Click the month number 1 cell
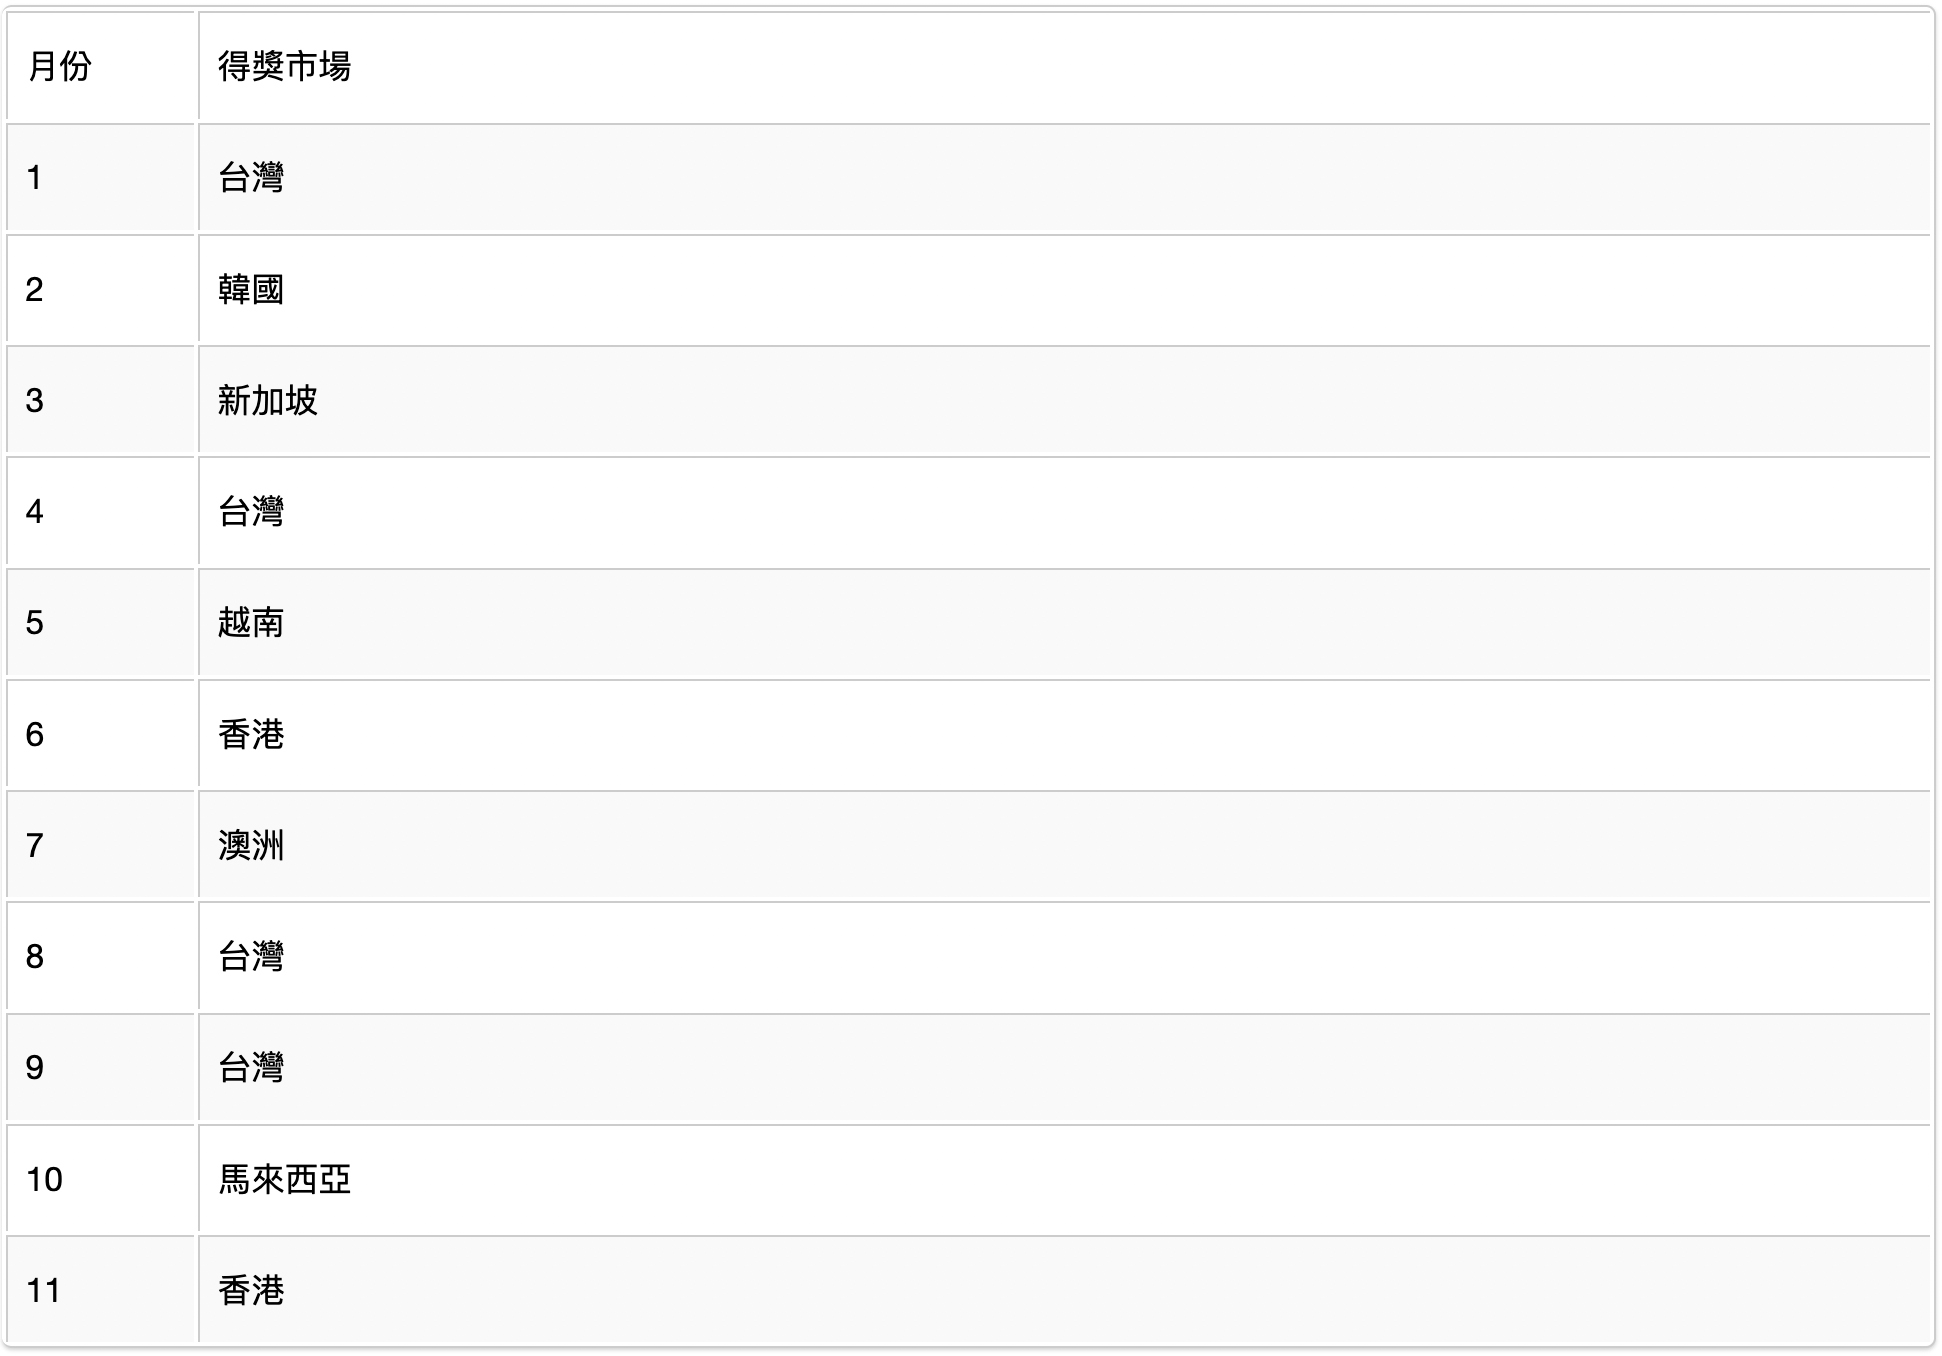 35,178
